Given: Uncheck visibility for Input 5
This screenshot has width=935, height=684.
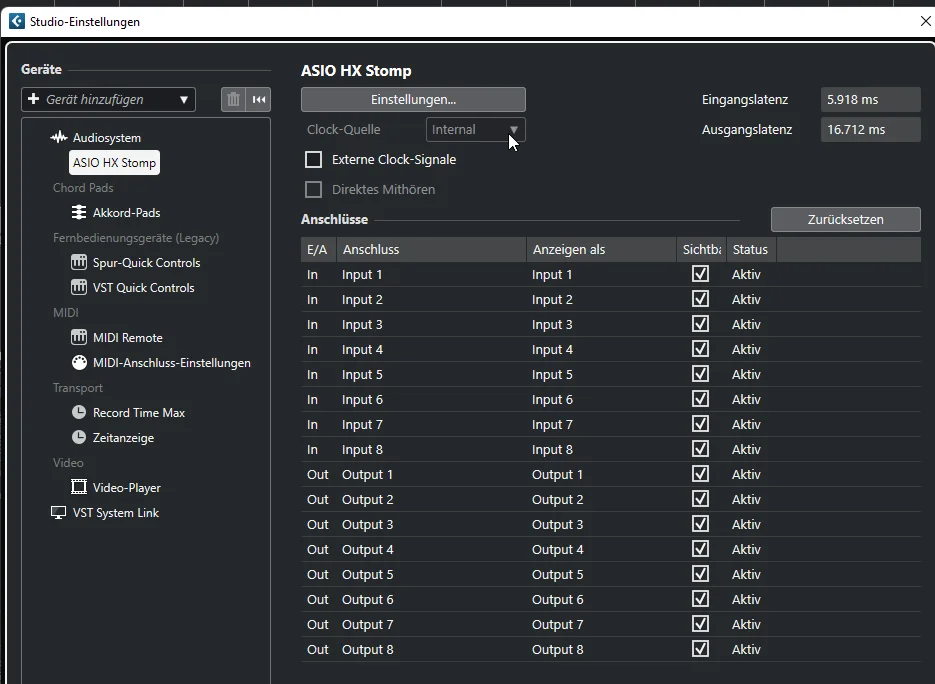Looking at the screenshot, I should 701,375.
